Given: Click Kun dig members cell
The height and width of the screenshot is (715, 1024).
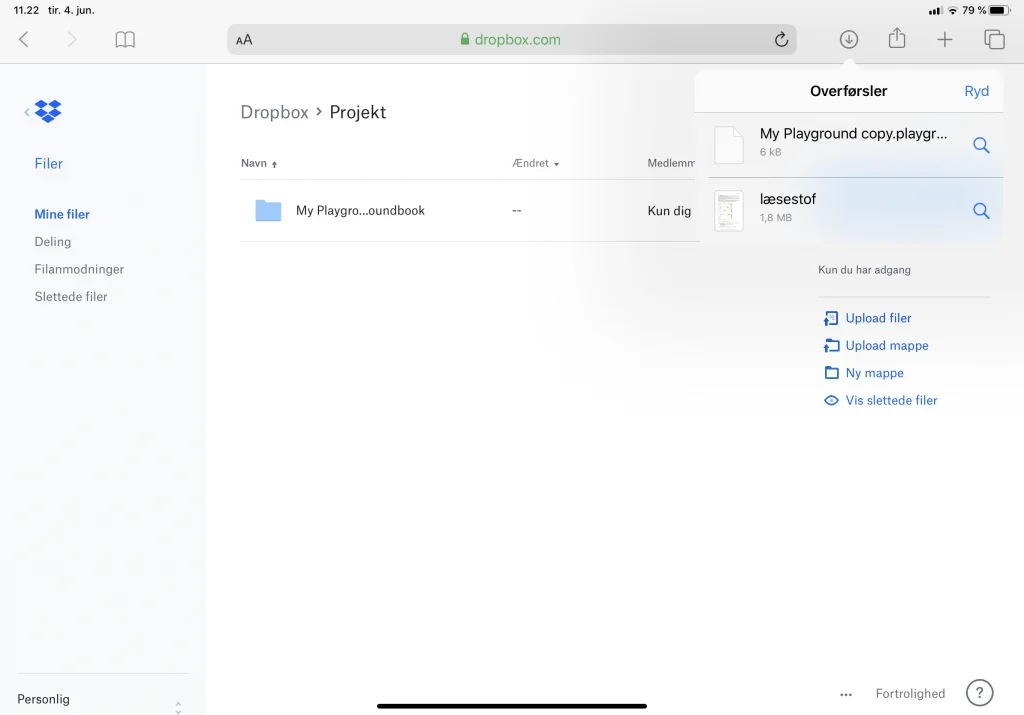Looking at the screenshot, I should point(669,210).
